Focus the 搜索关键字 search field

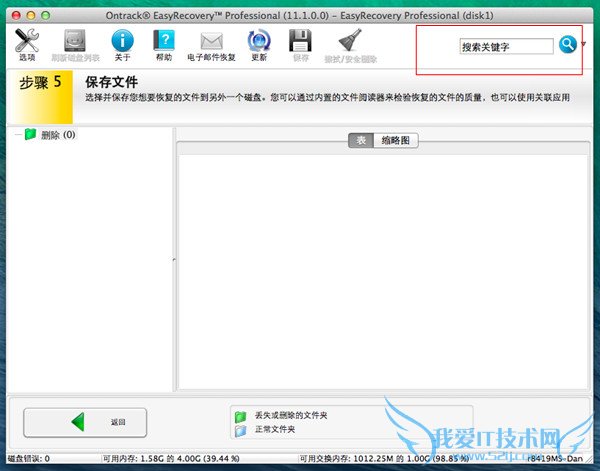(506, 47)
